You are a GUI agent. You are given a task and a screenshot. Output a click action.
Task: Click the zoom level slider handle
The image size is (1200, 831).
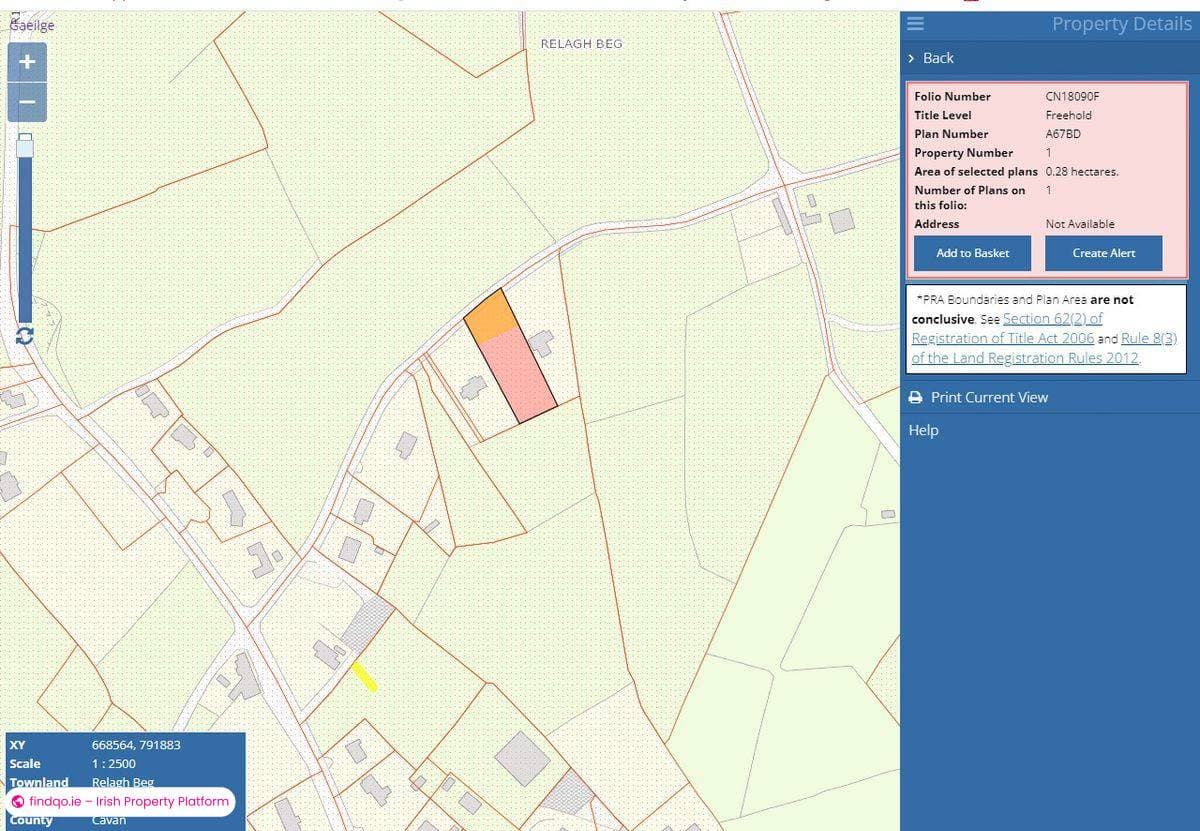tap(26, 146)
